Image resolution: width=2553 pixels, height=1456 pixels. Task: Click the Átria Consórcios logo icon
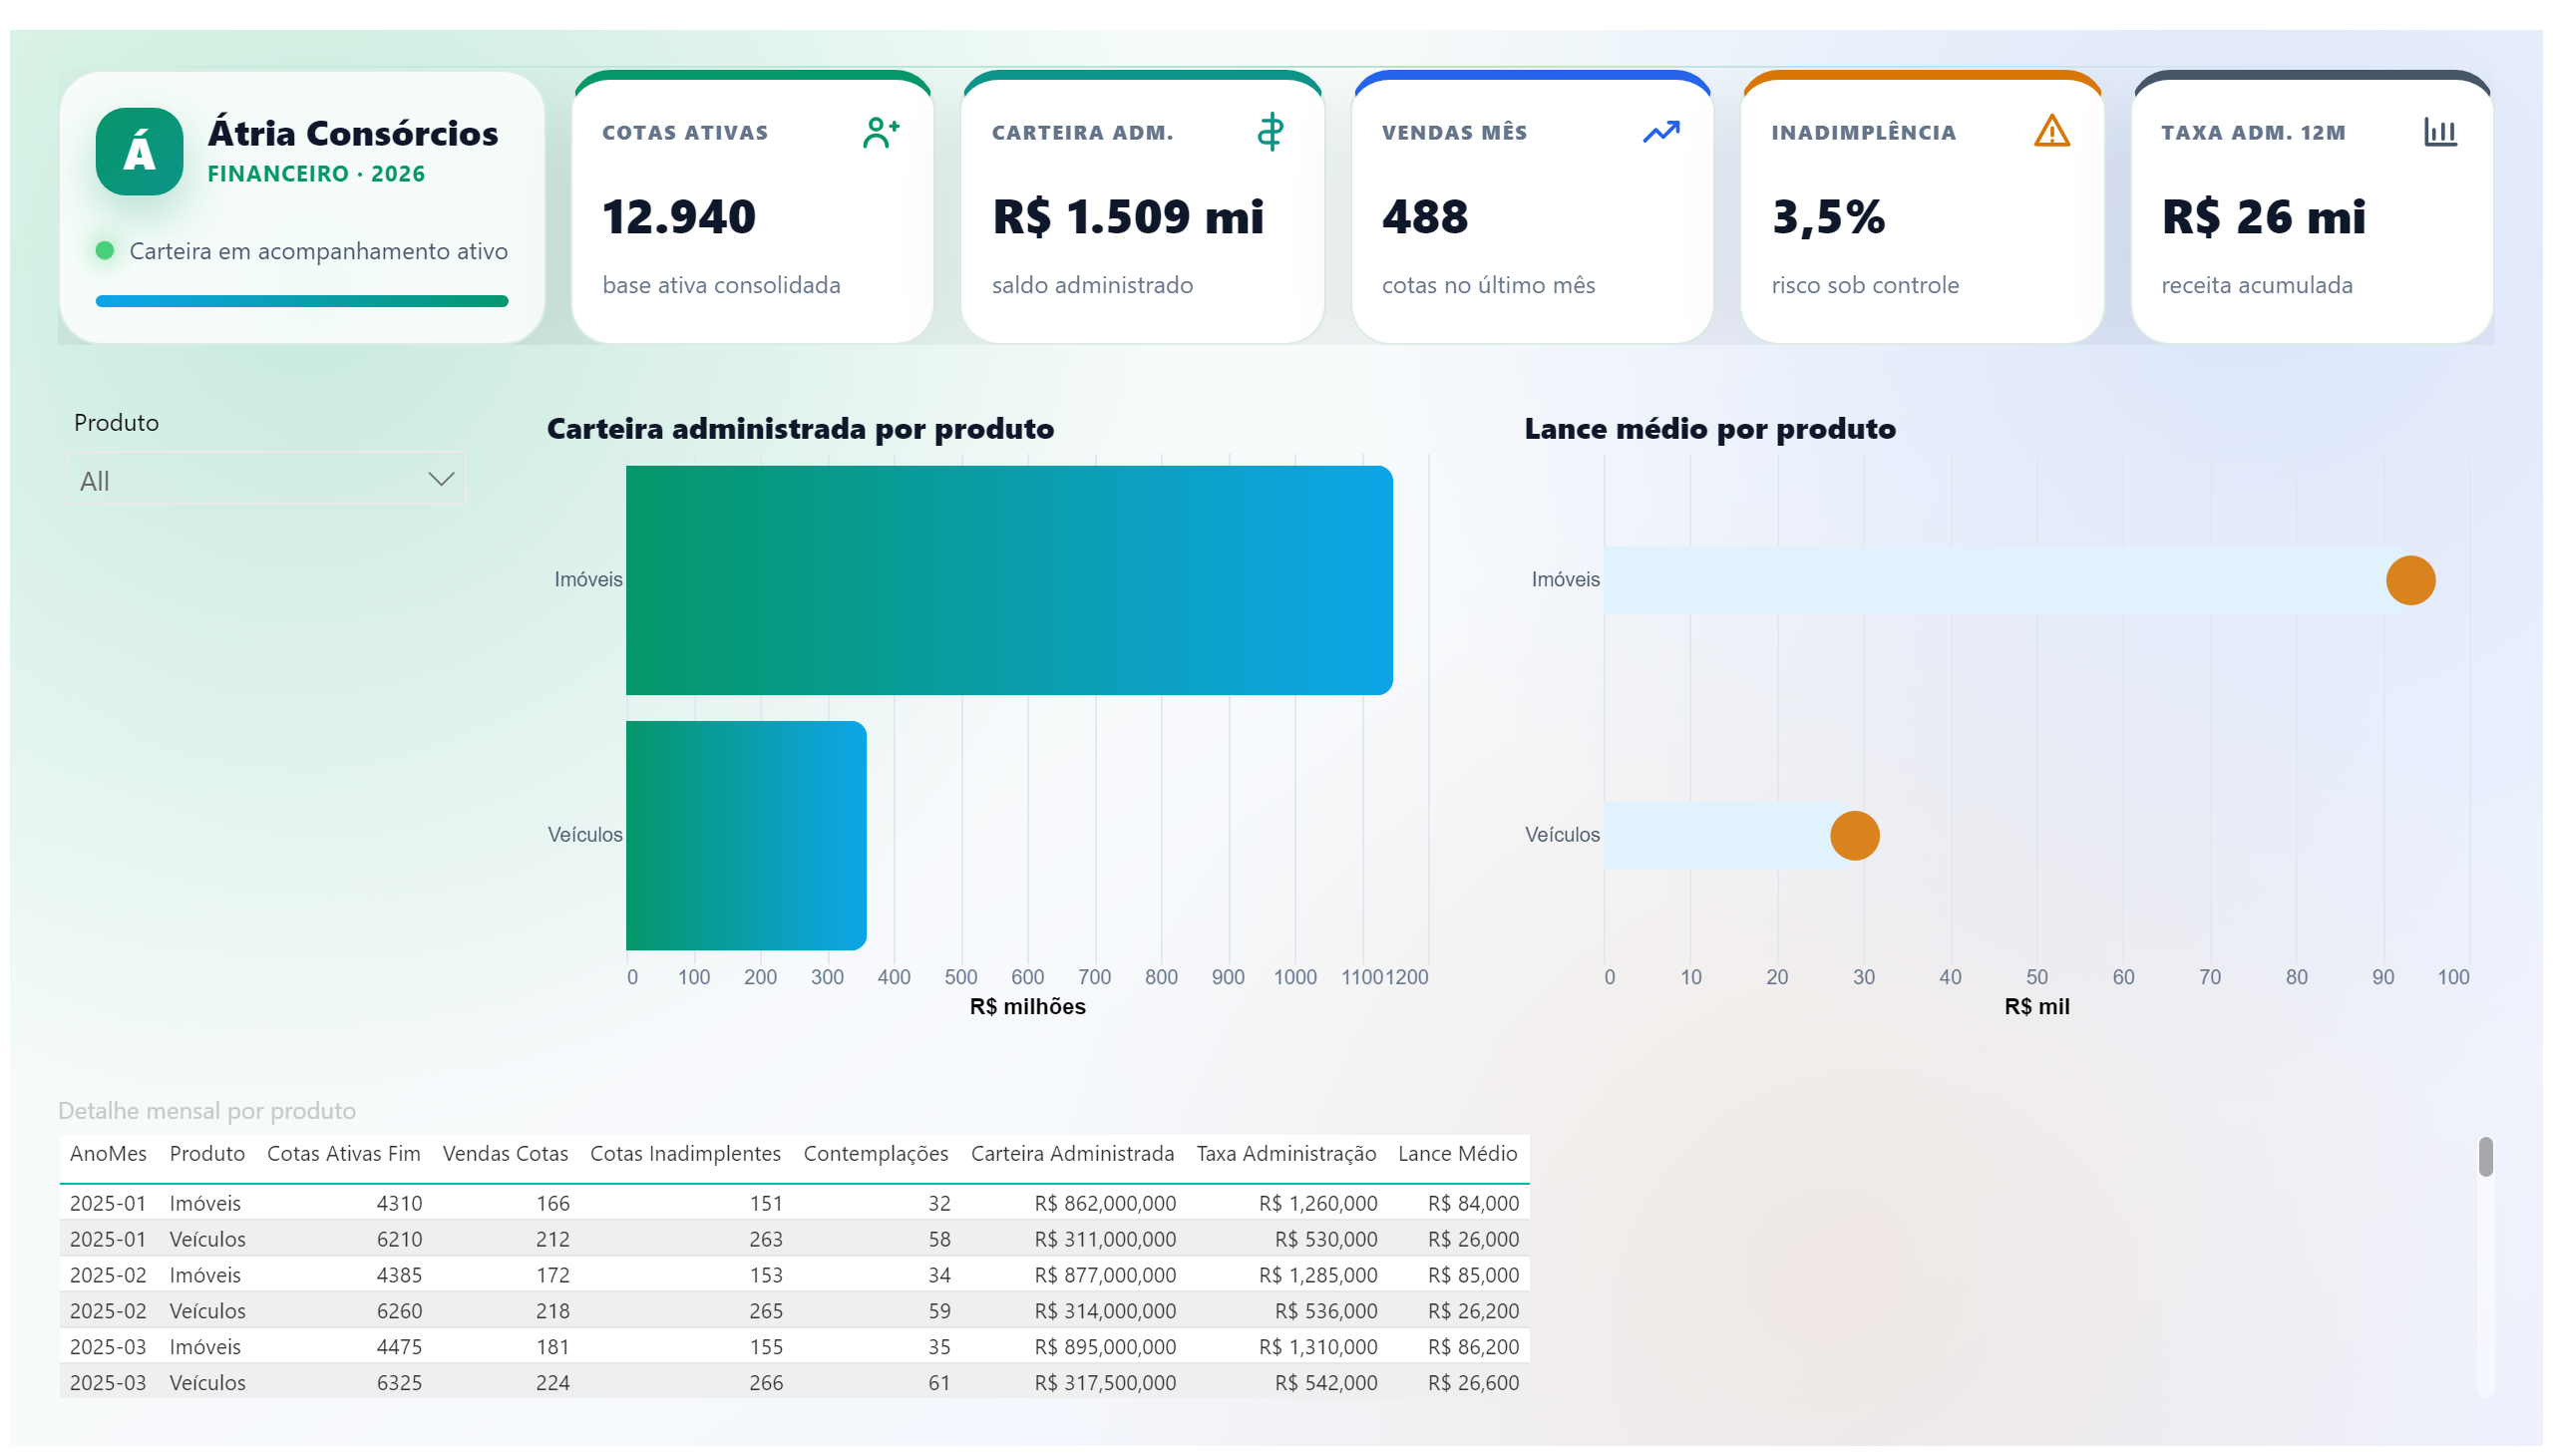click(139, 151)
